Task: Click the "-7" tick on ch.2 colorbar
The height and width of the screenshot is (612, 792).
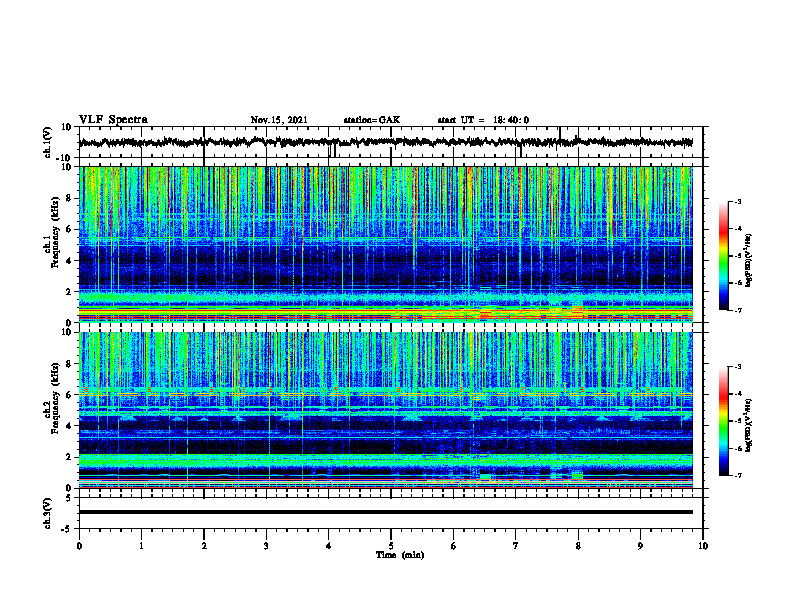Action: tap(737, 475)
